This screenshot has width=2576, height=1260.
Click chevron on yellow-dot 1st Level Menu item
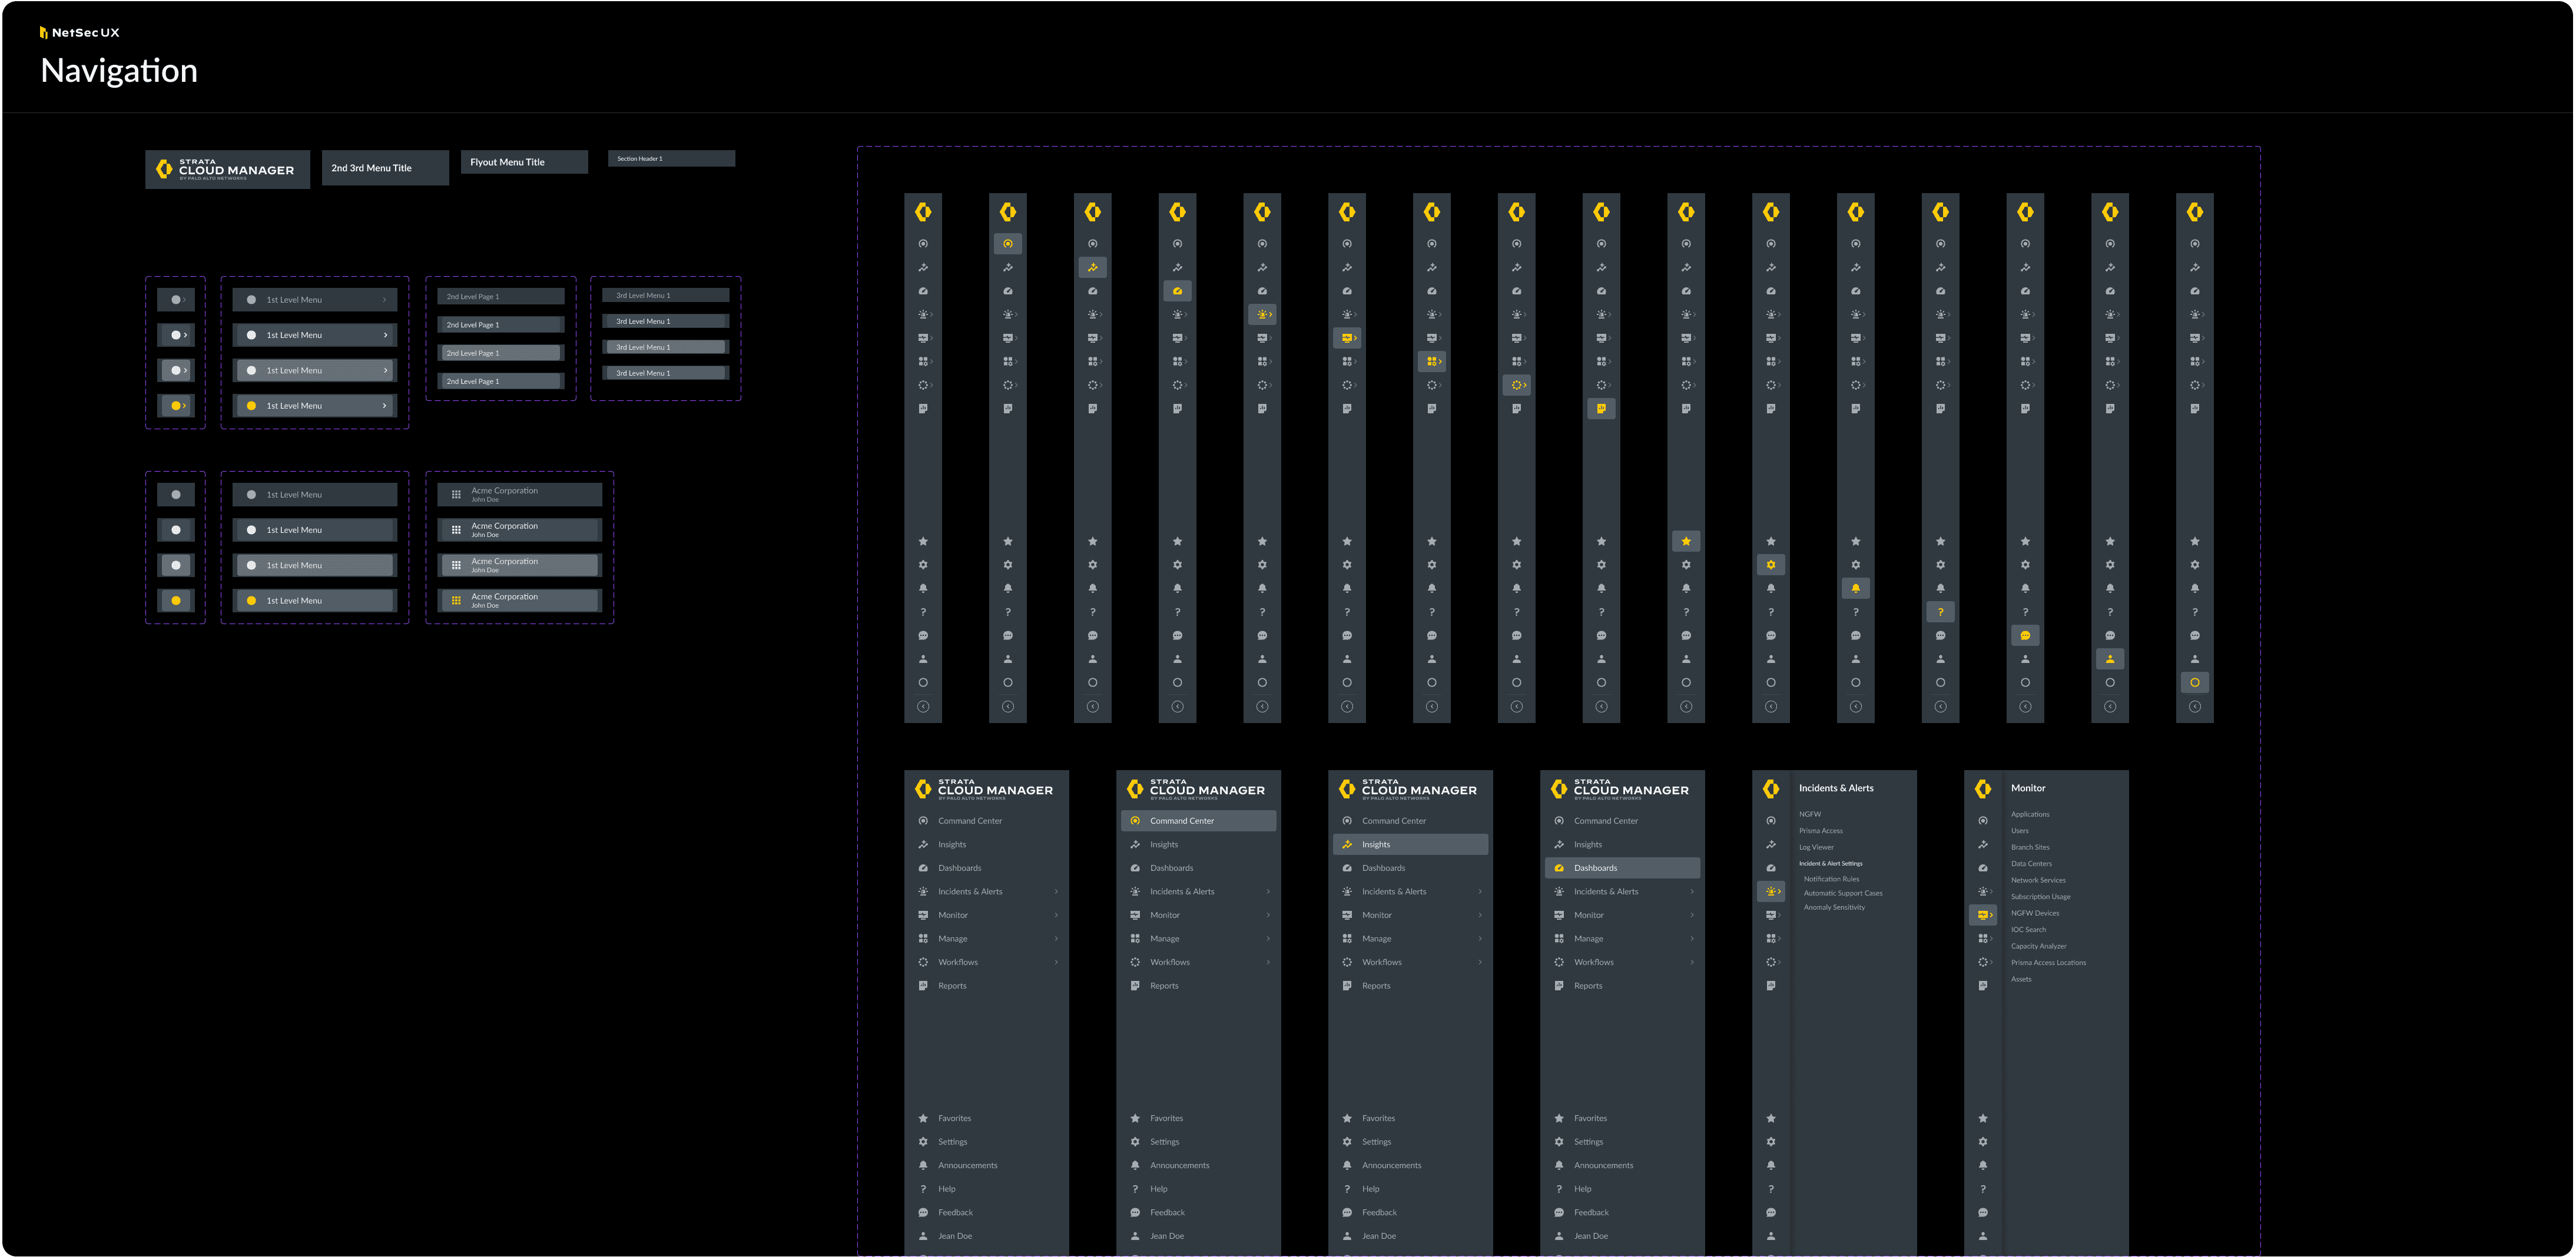(384, 406)
